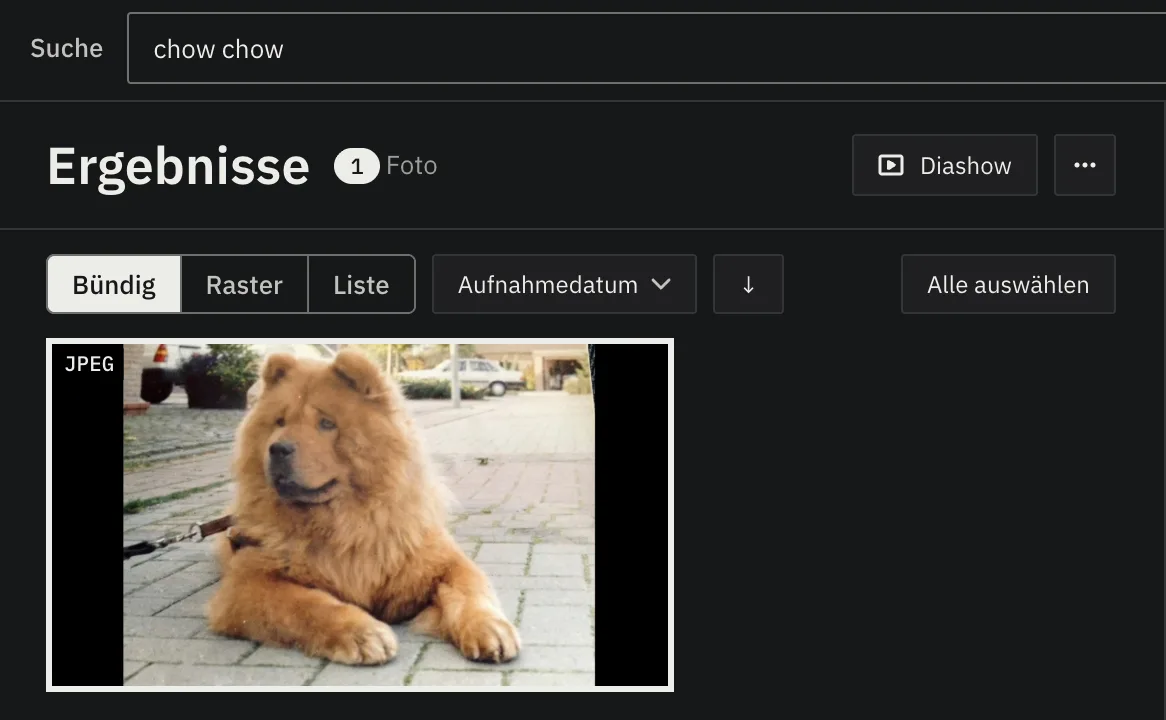Switch to Liste view
The height and width of the screenshot is (720, 1166).
pos(361,284)
